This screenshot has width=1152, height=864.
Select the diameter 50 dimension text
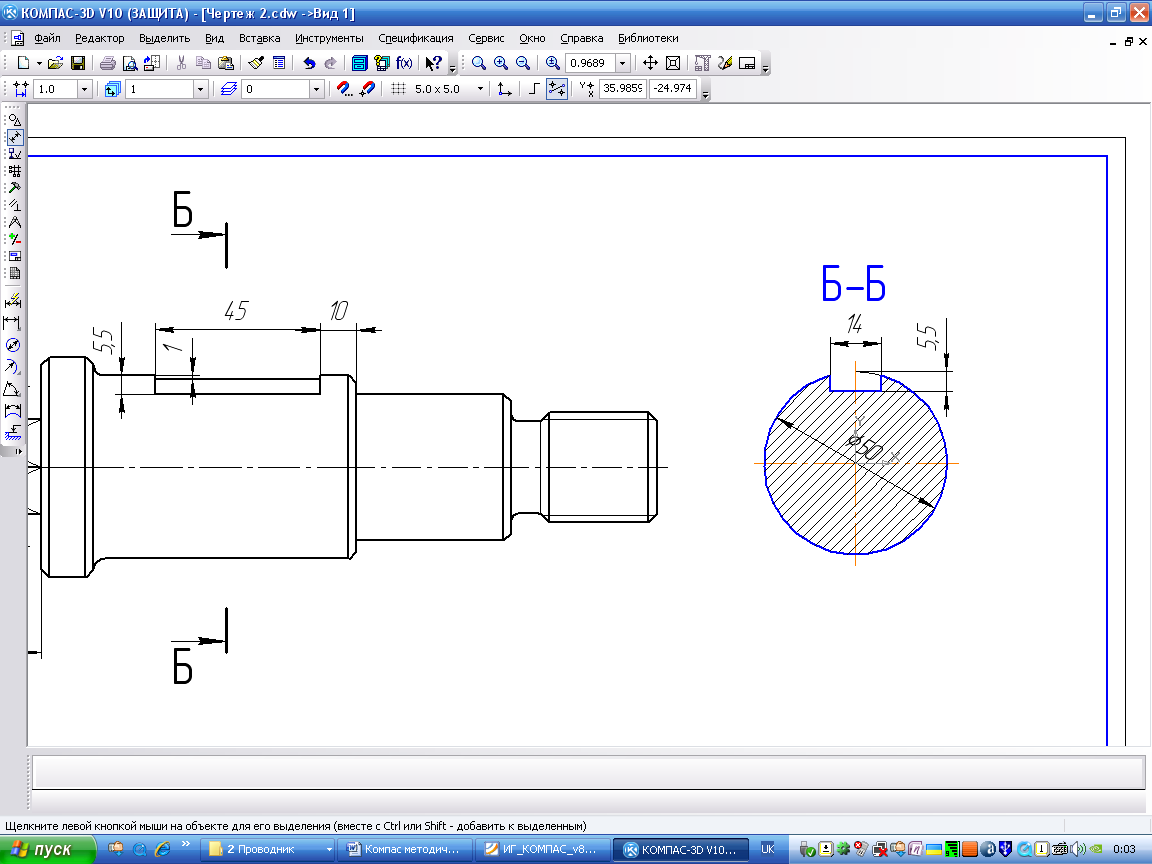865,447
